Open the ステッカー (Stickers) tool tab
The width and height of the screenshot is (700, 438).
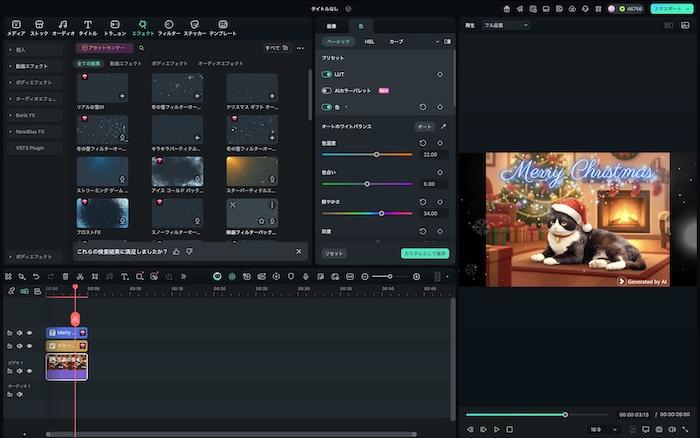point(195,26)
